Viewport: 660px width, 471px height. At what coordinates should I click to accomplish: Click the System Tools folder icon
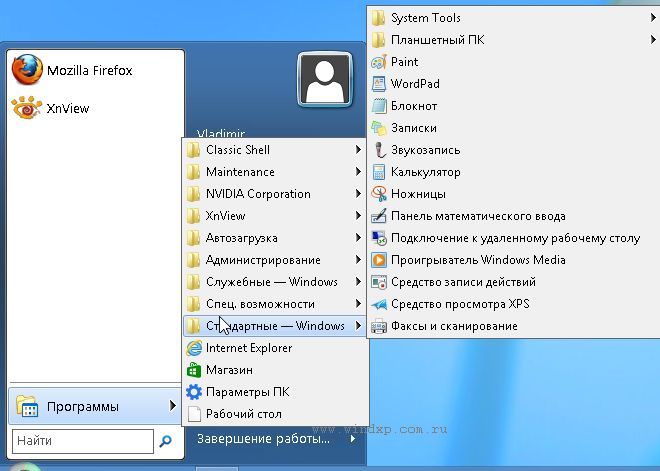(x=378, y=18)
